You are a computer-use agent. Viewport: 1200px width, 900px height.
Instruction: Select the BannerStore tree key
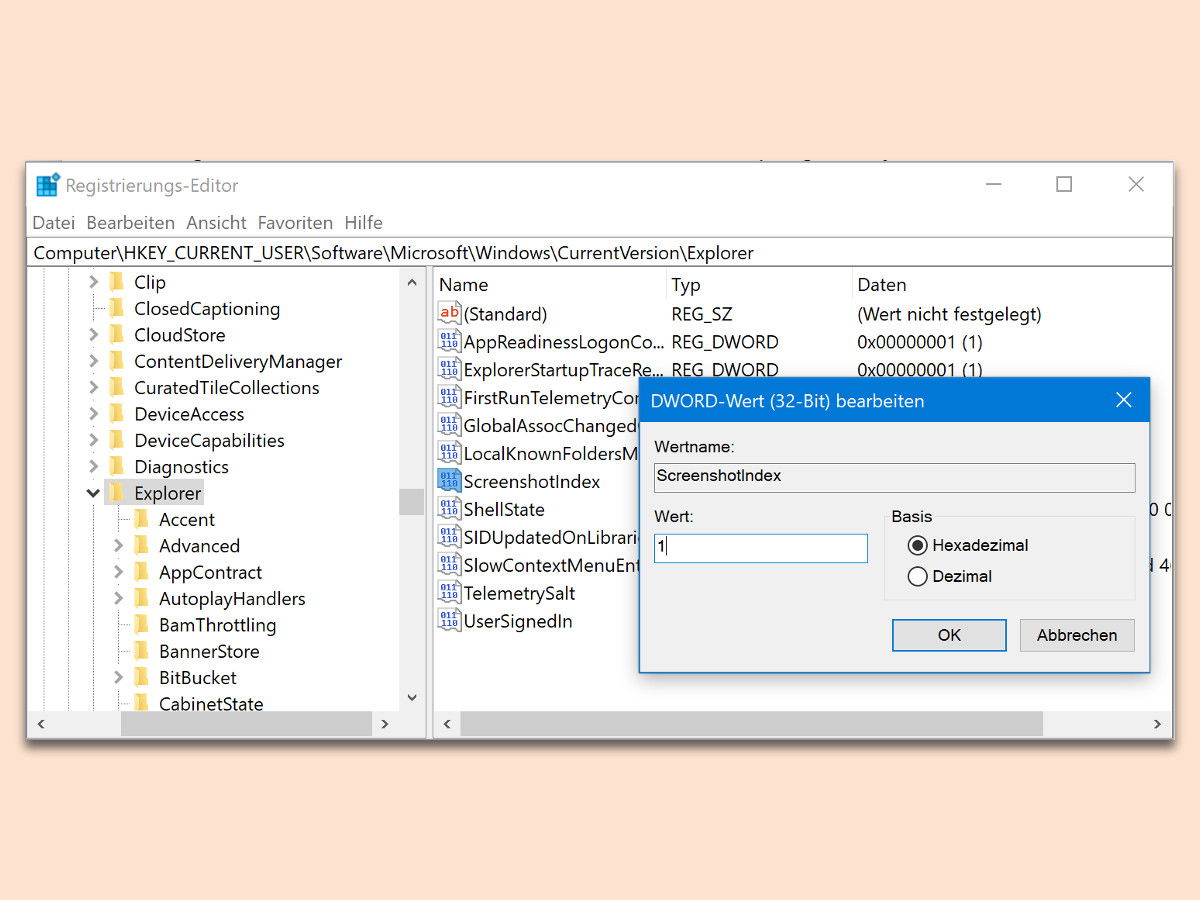click(209, 651)
